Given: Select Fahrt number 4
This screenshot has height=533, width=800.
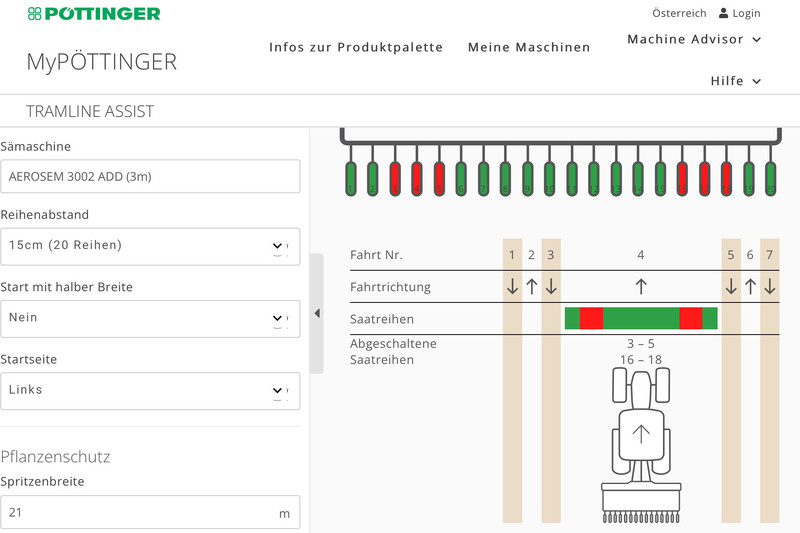Looking at the screenshot, I should pyautogui.click(x=641, y=255).
